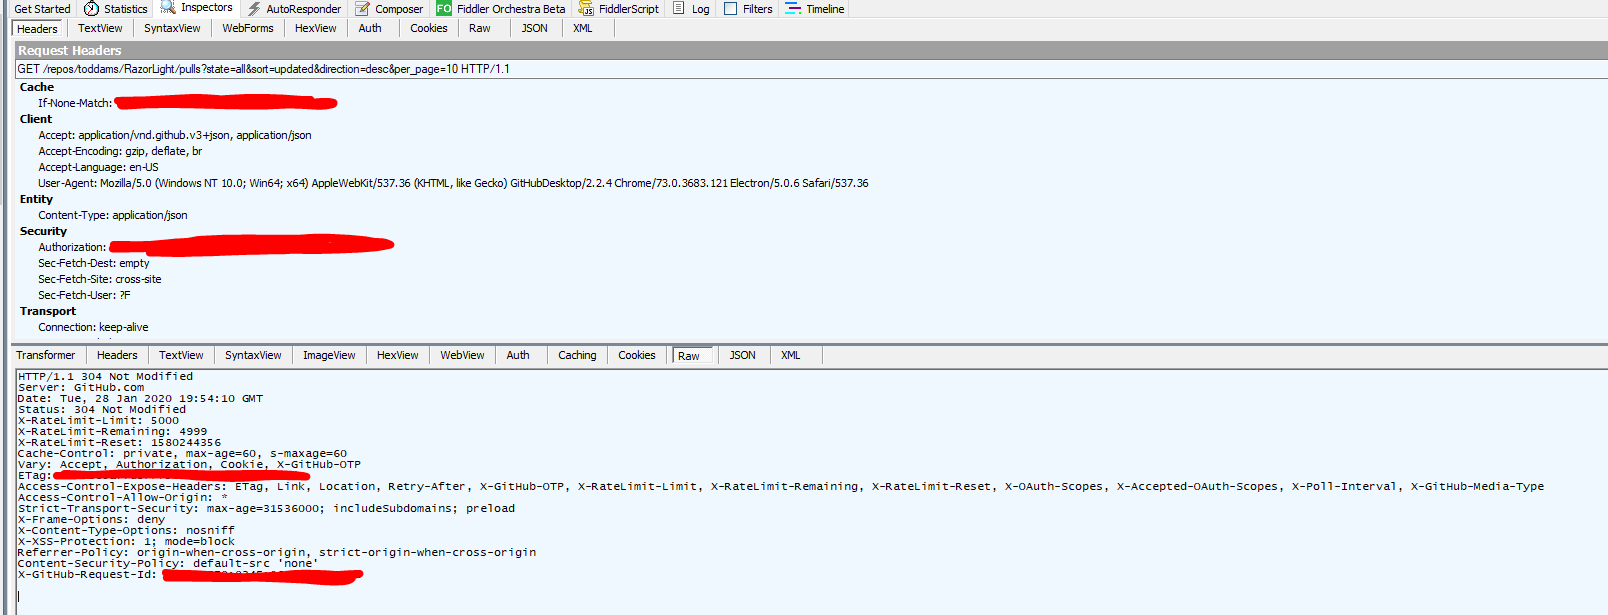Viewport: 1608px width, 615px height.
Task: Select response SyntaxView inspector tab
Action: (253, 355)
